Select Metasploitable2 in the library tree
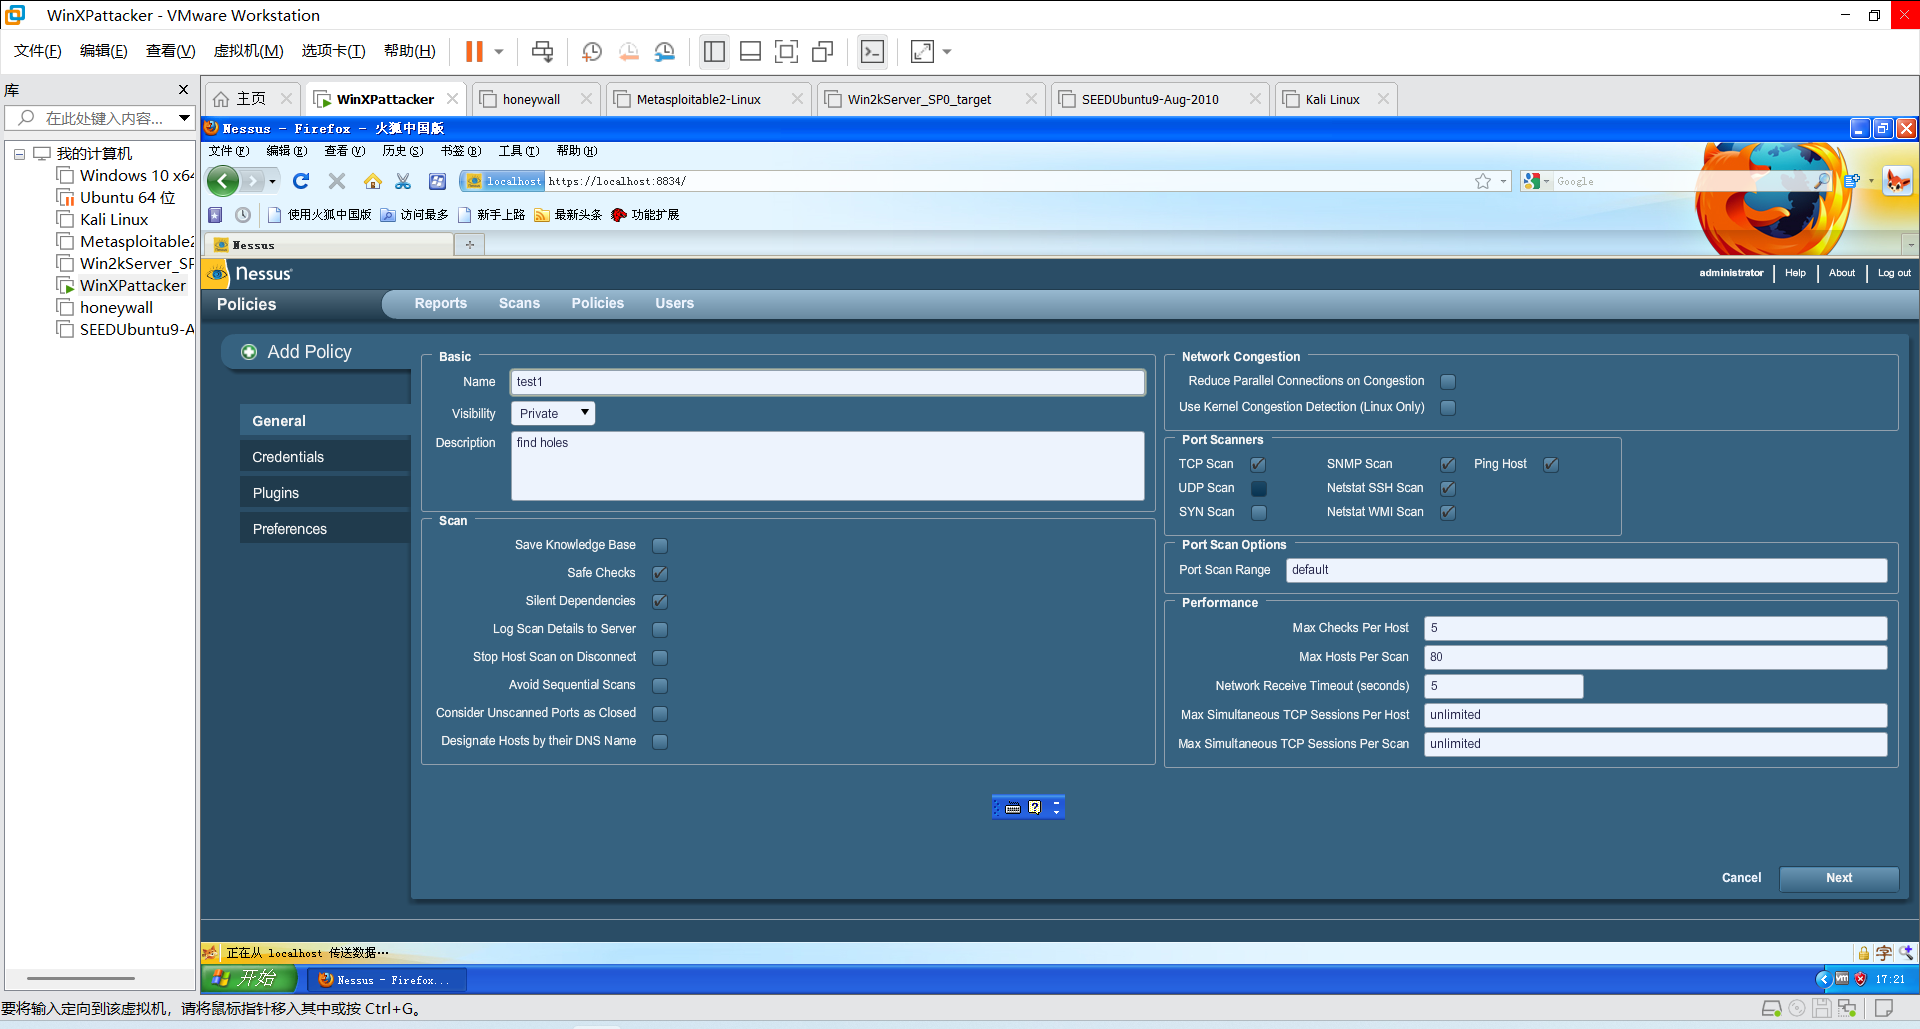The width and height of the screenshot is (1920, 1029). click(126, 242)
